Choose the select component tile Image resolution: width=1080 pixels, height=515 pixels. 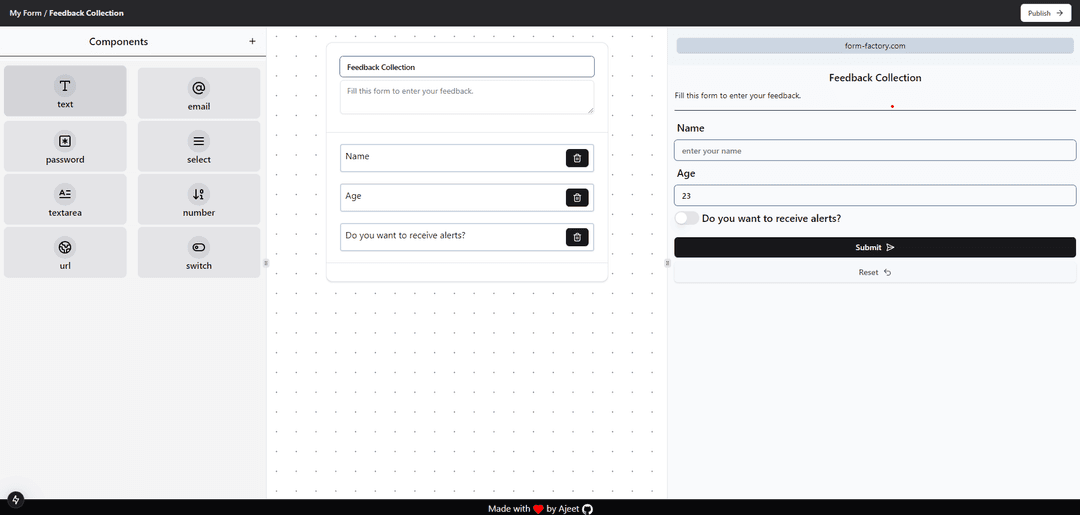point(198,146)
